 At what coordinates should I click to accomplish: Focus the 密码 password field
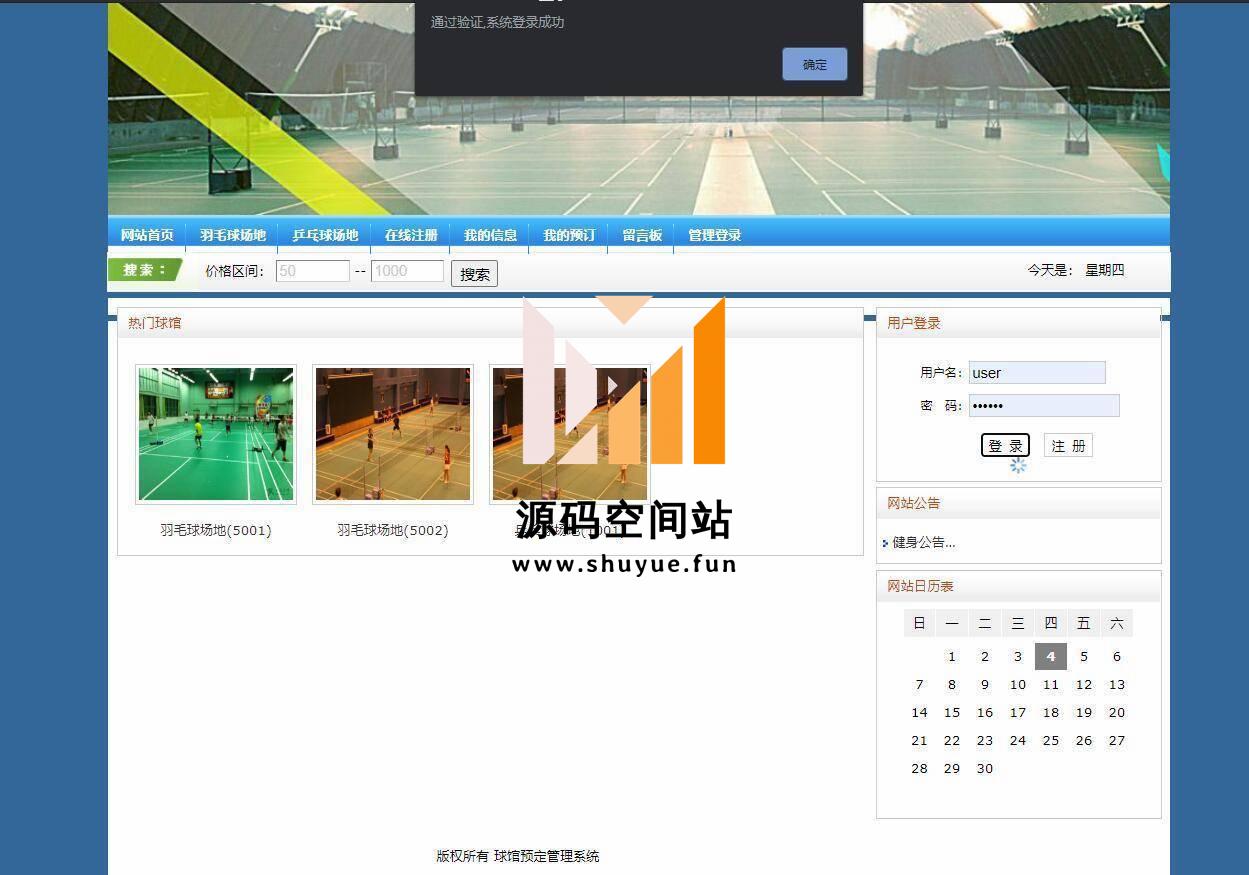coord(1044,405)
